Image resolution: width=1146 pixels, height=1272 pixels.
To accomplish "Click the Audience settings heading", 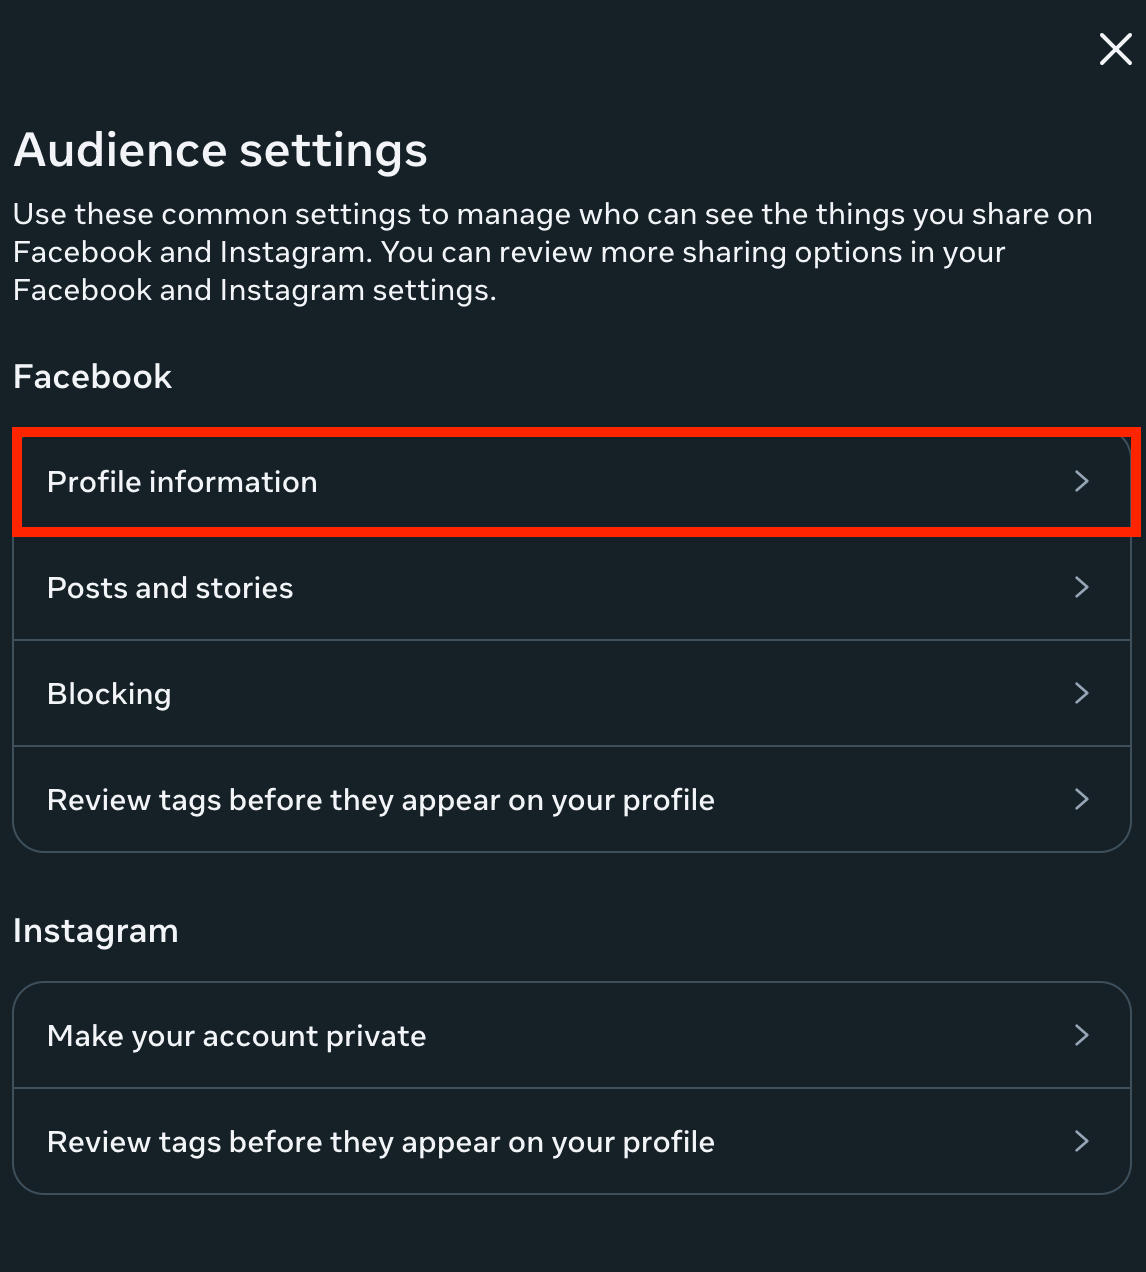I will coord(220,151).
